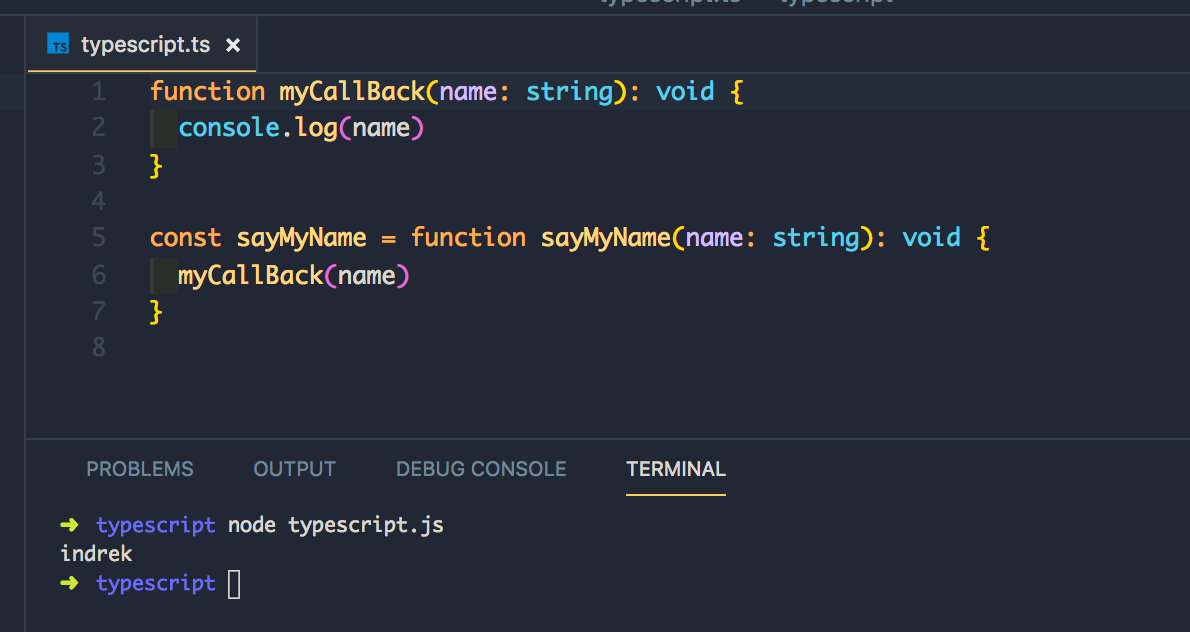1190x632 pixels.
Task: Click the 'indrek' output line in terminal
Action: tap(96, 554)
